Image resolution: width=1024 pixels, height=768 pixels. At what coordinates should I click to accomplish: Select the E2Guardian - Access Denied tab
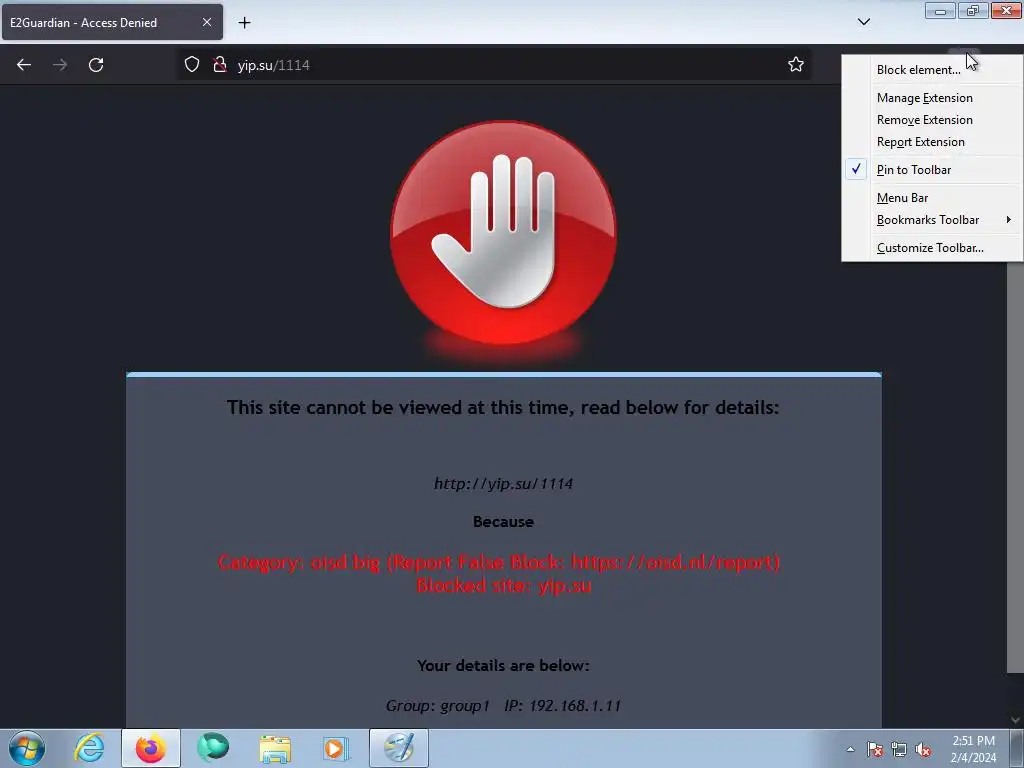(x=112, y=22)
